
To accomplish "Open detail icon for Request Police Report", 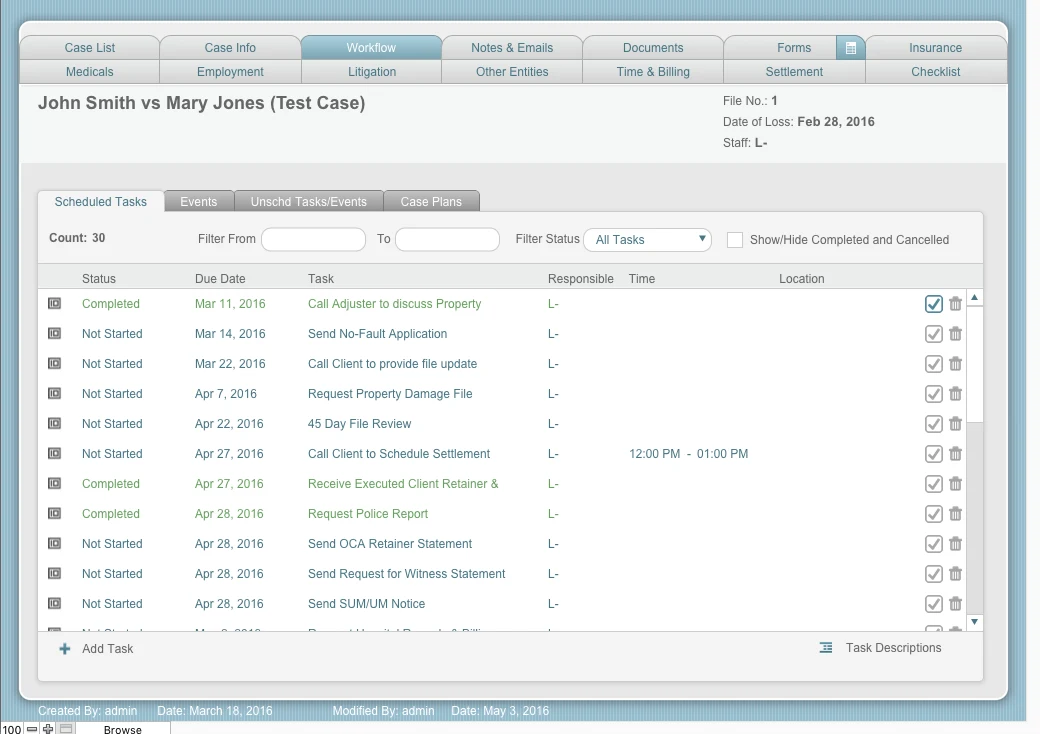I will pyautogui.click(x=54, y=513).
